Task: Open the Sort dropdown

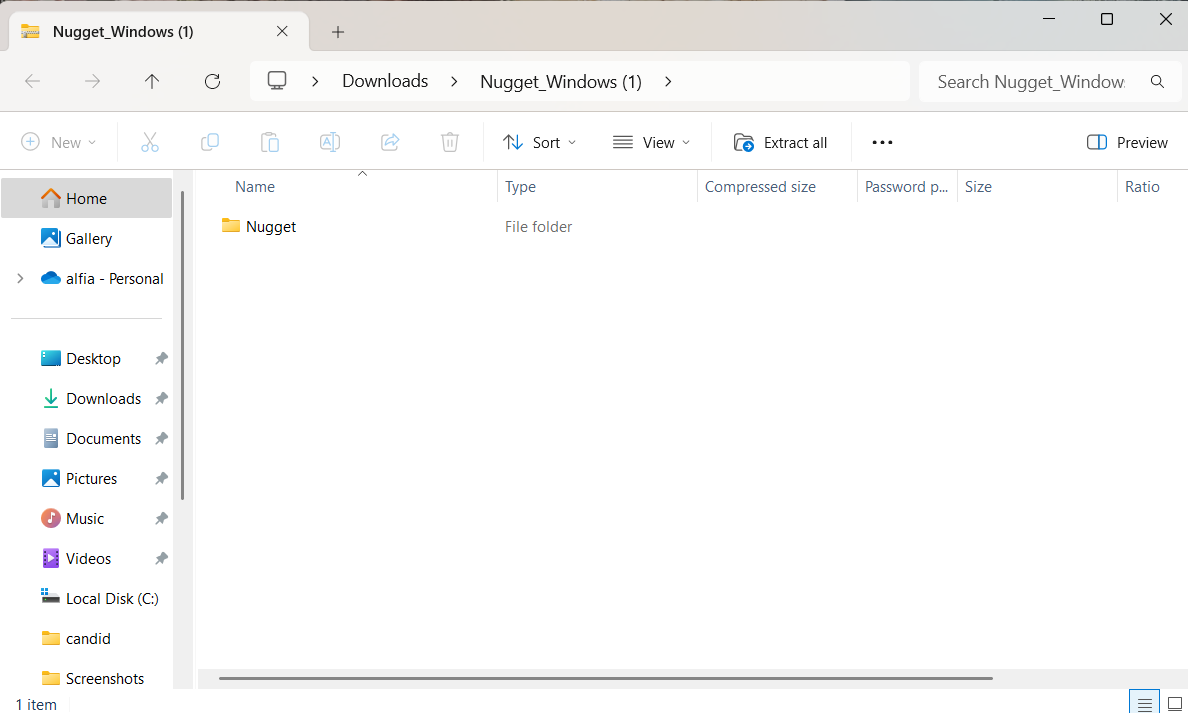Action: pyautogui.click(x=539, y=142)
